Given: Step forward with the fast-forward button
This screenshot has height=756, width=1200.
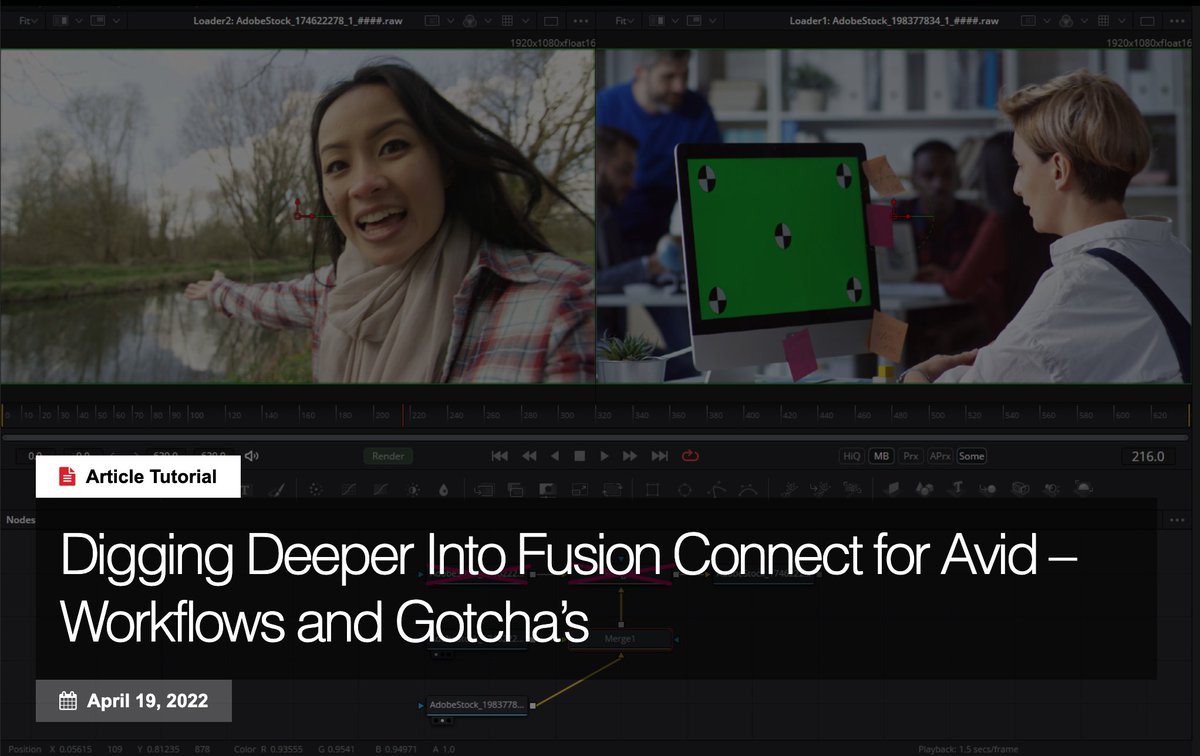Looking at the screenshot, I should click(630, 456).
